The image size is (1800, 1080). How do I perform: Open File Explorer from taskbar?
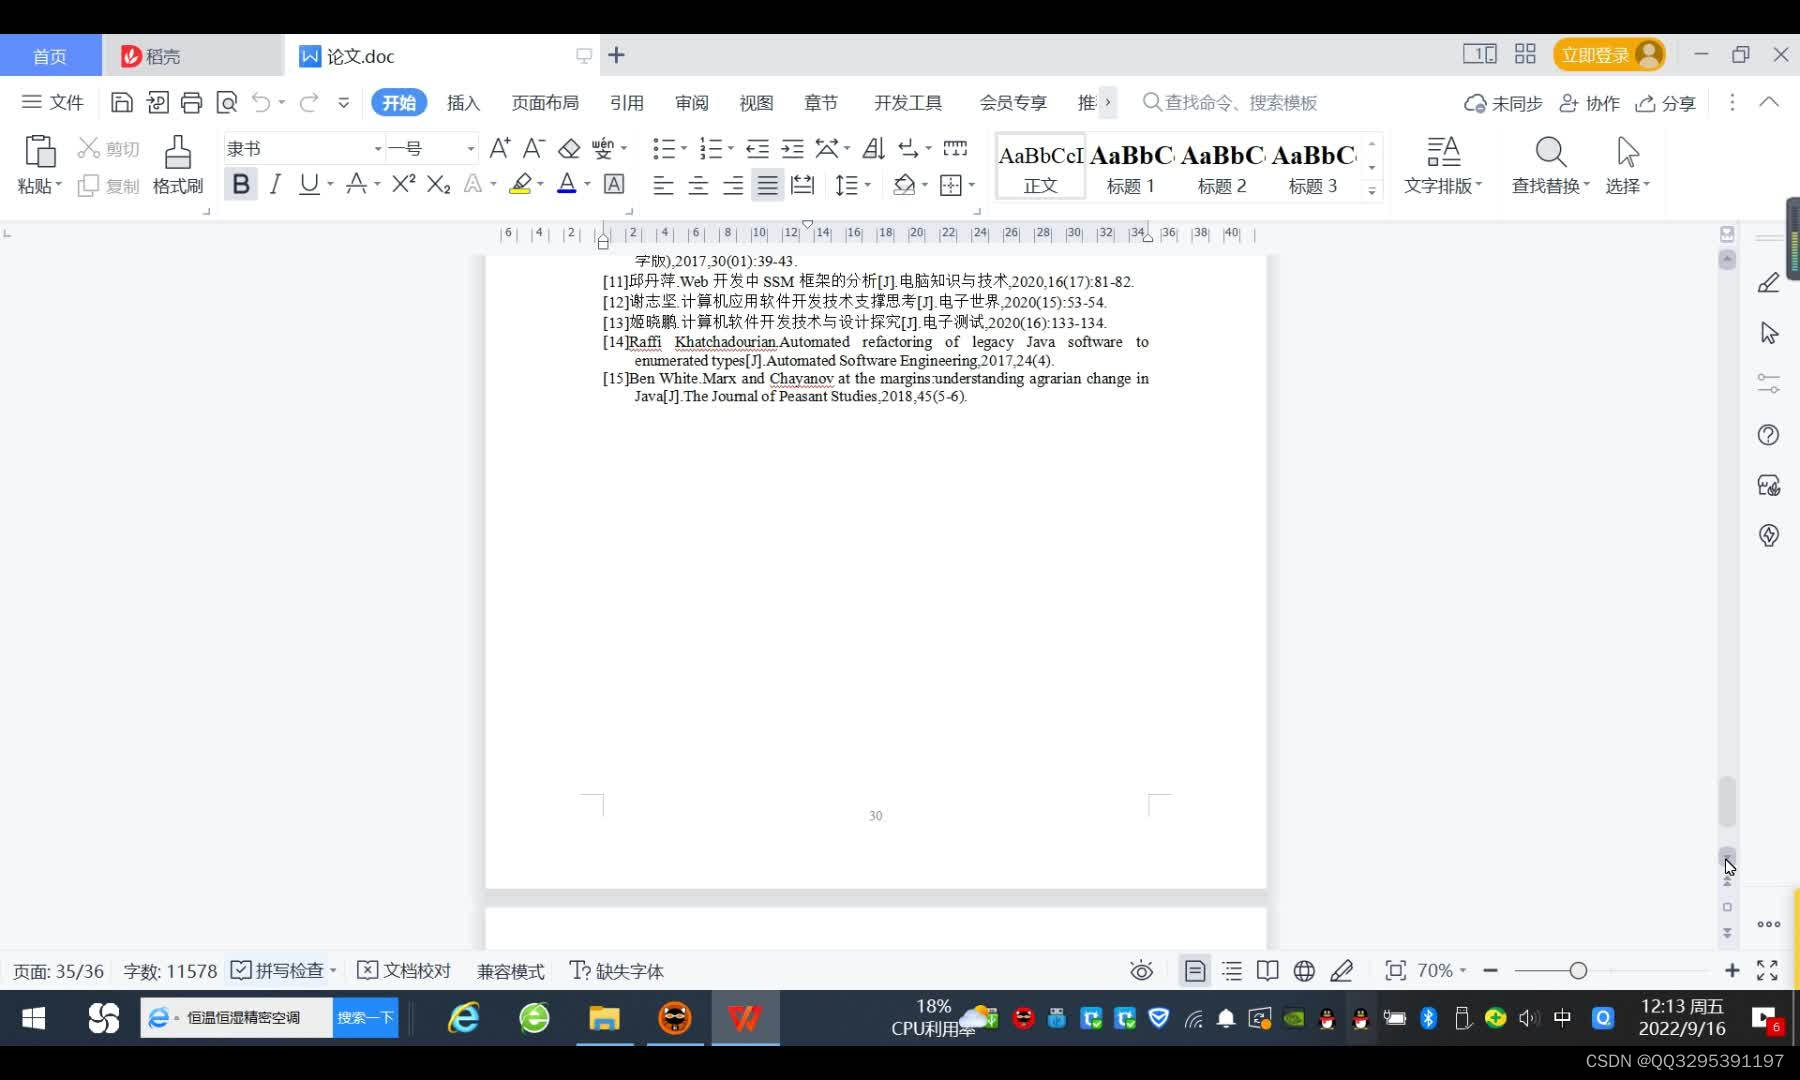(604, 1018)
